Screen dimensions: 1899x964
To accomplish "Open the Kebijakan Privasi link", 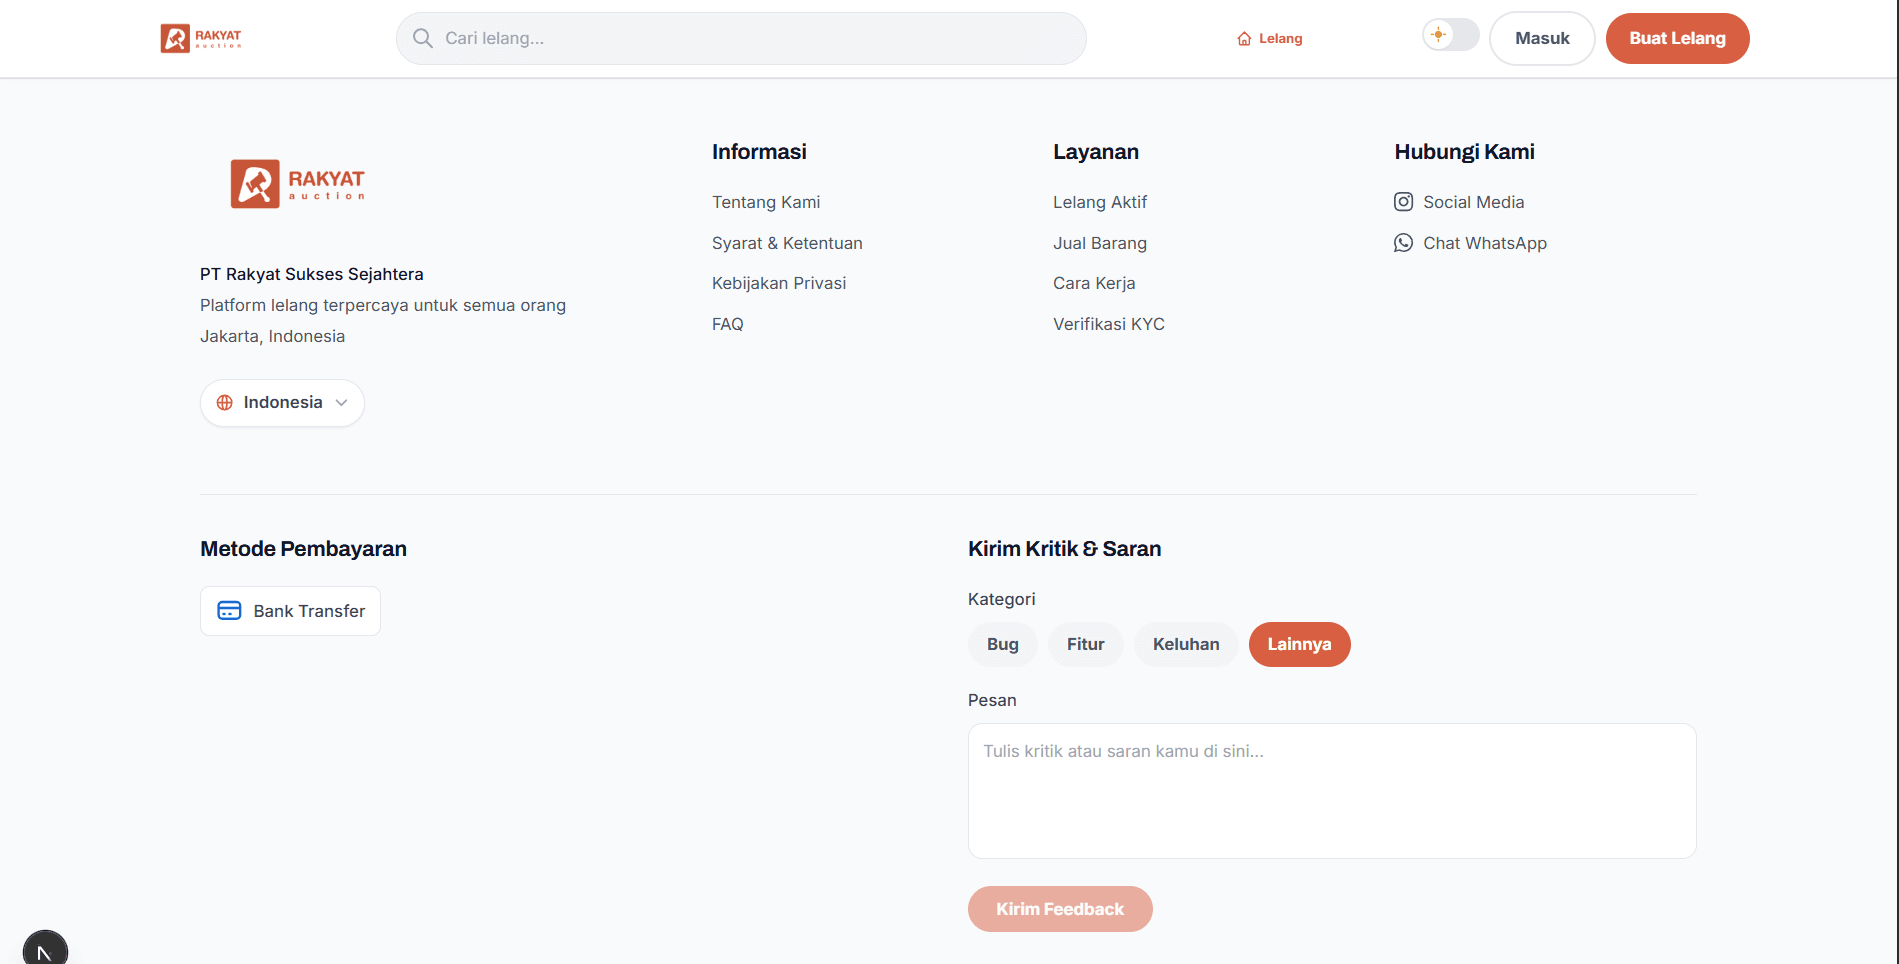I will [779, 283].
